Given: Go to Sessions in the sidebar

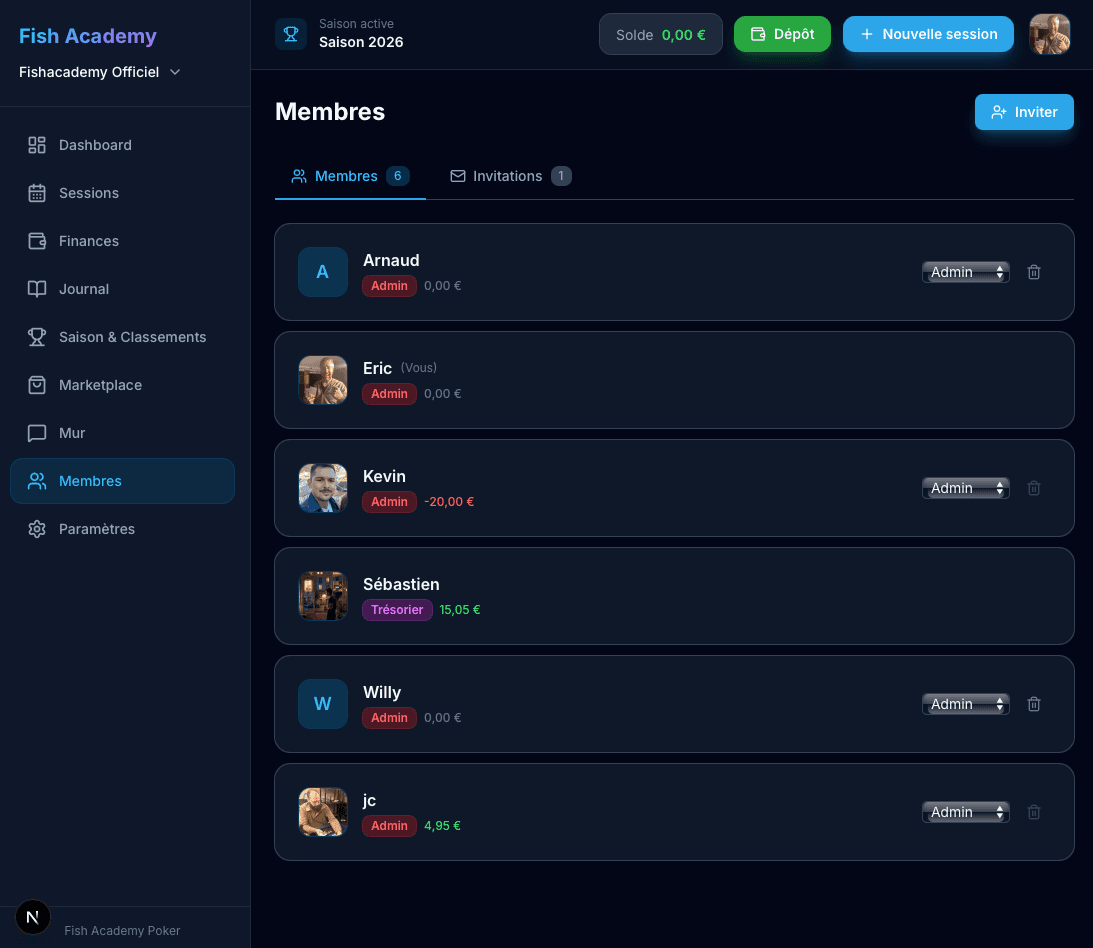Looking at the screenshot, I should coord(89,193).
